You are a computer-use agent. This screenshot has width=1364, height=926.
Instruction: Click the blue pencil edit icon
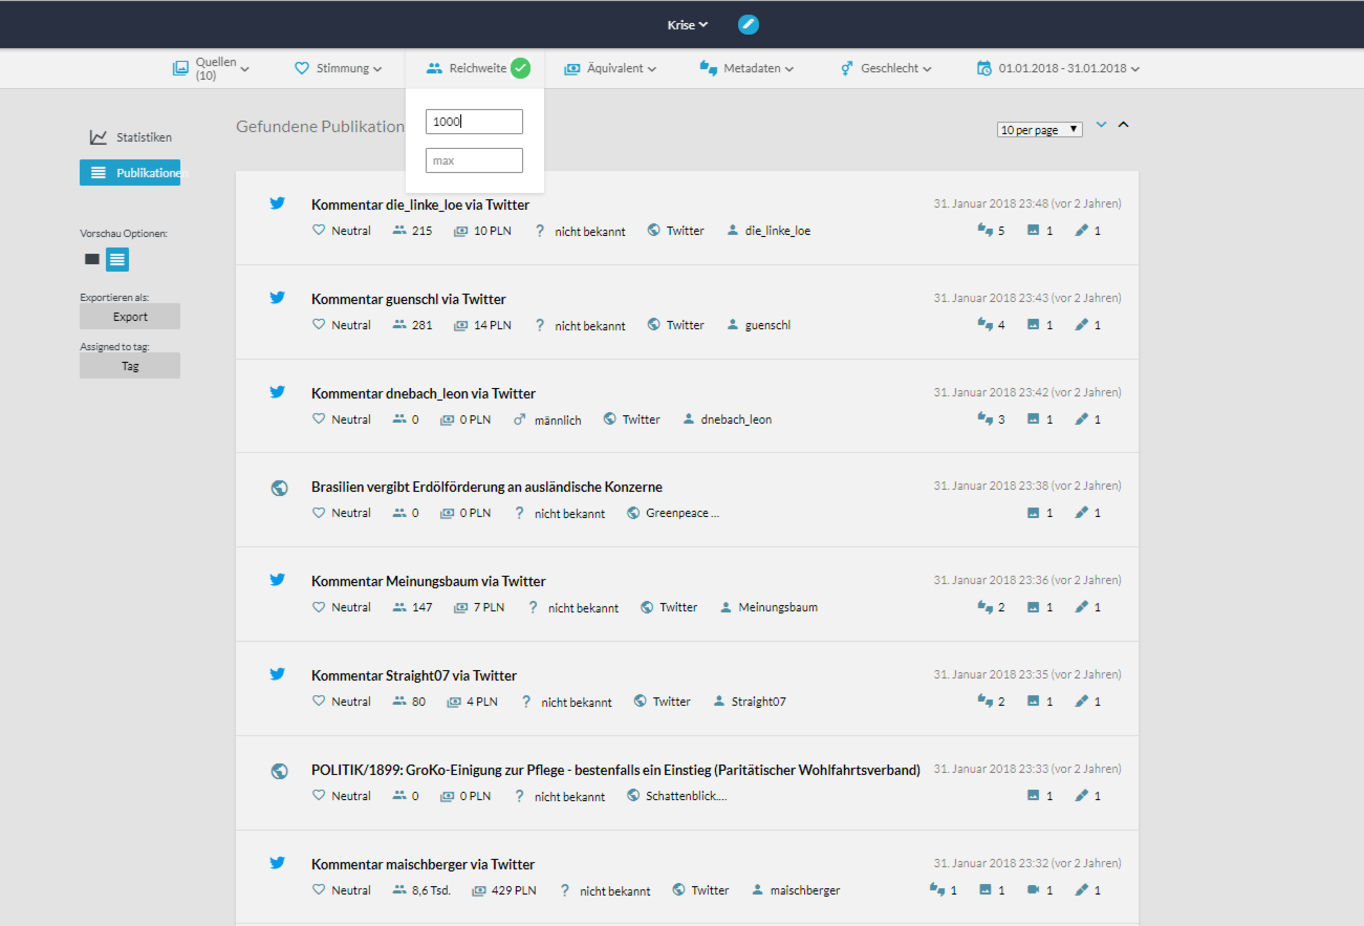click(748, 25)
